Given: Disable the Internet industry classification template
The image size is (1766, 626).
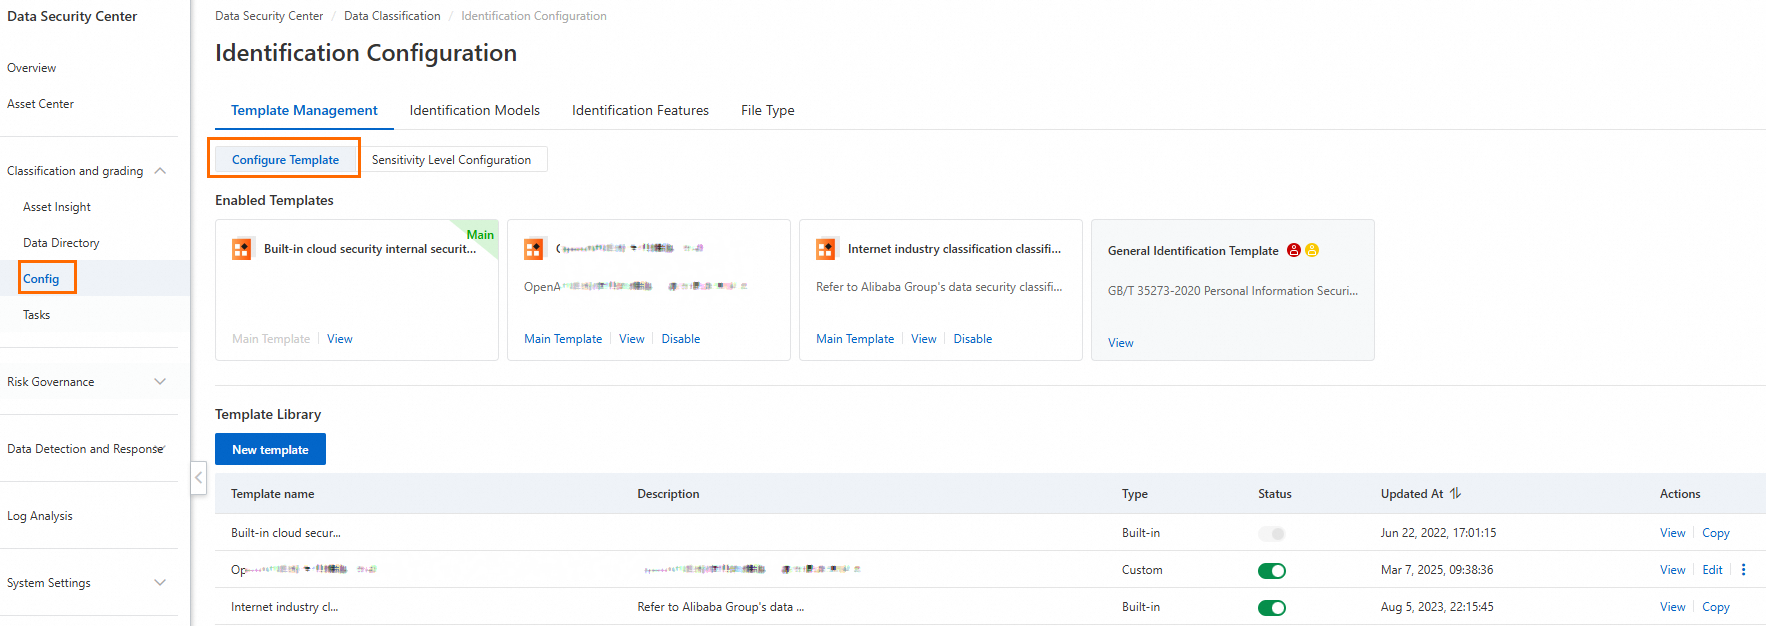Looking at the screenshot, I should click(972, 339).
